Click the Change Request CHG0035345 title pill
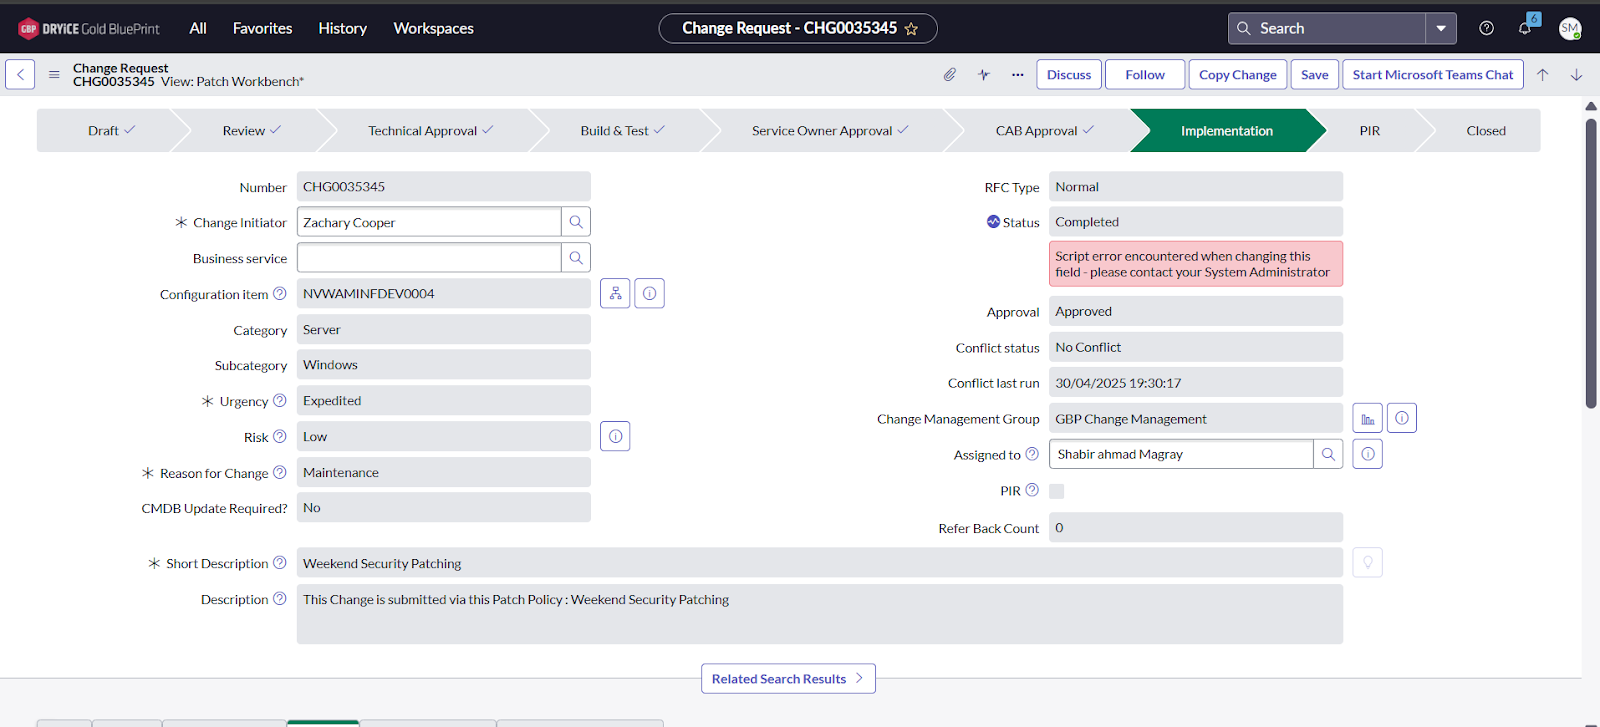The image size is (1600, 727). tap(798, 28)
